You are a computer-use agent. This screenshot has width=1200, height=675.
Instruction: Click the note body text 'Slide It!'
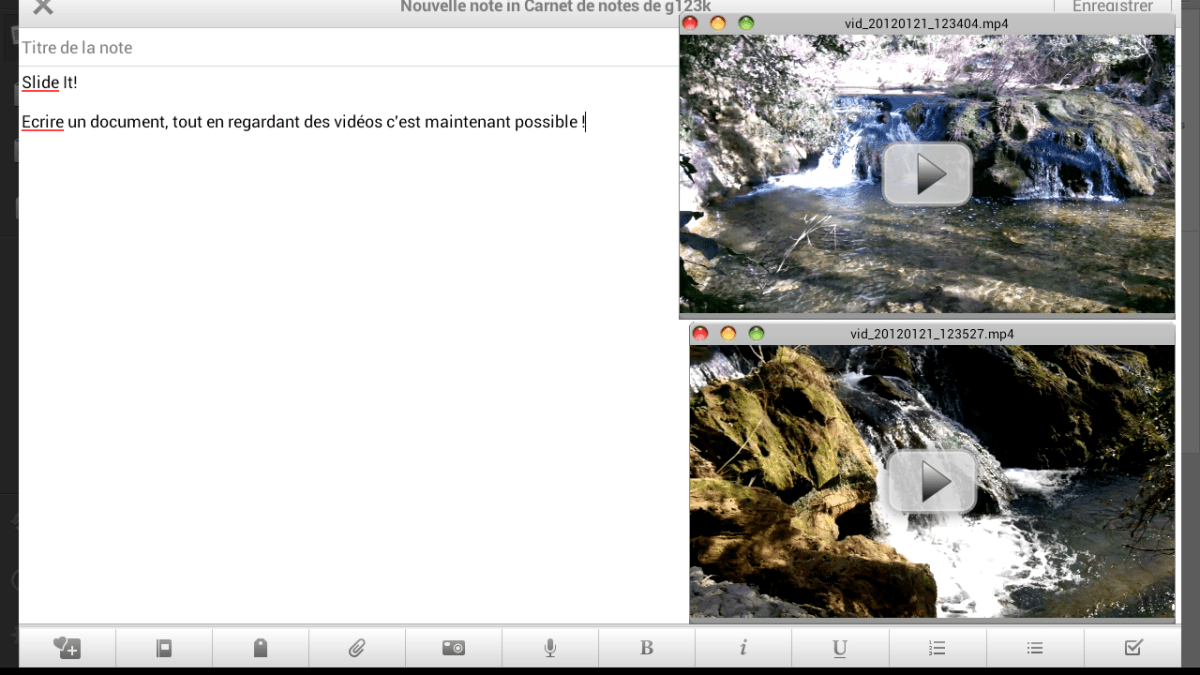[x=50, y=83]
